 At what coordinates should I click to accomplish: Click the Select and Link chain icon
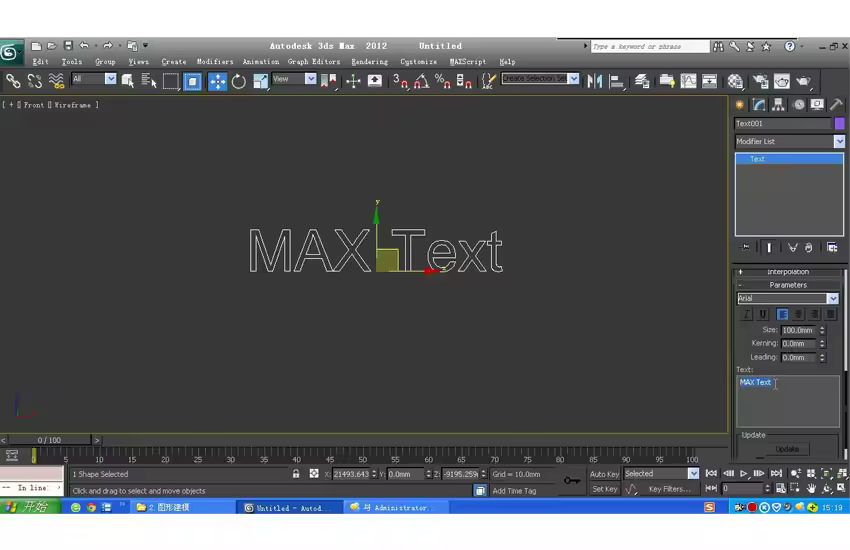pyautogui.click(x=13, y=81)
